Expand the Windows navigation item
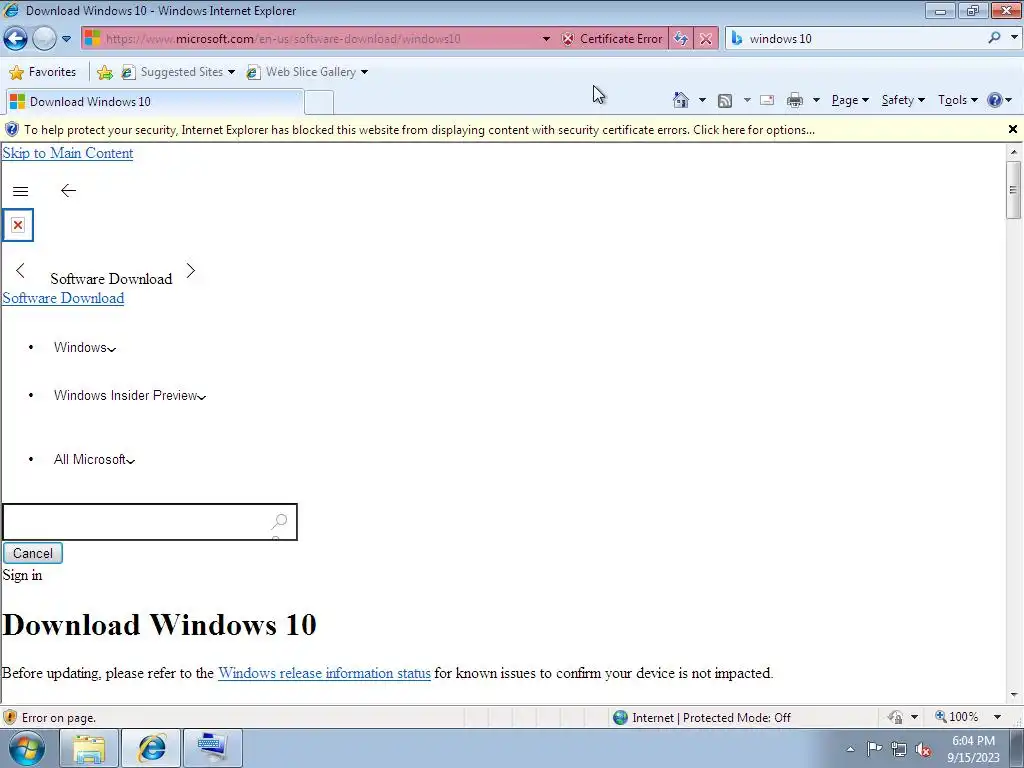 [85, 347]
